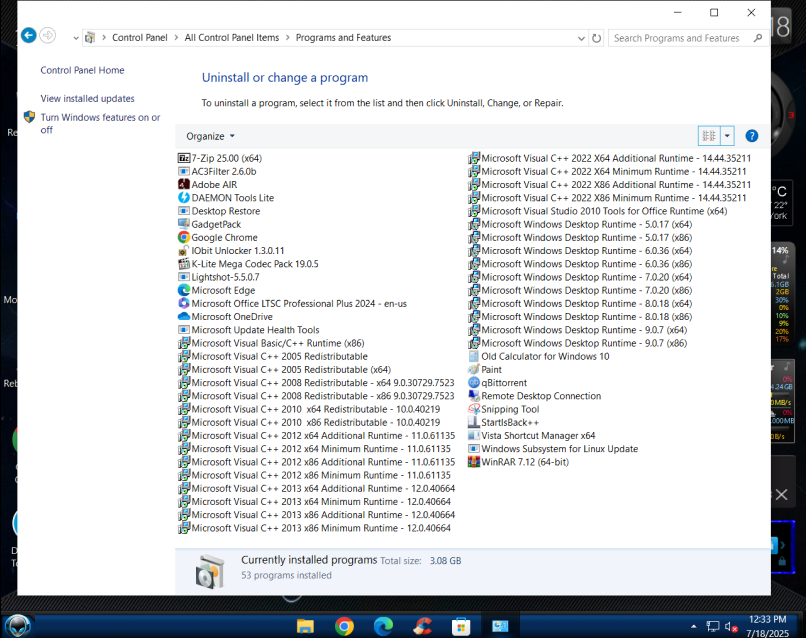Open File Explorer from the taskbar
806x638 pixels.
(x=305, y=626)
